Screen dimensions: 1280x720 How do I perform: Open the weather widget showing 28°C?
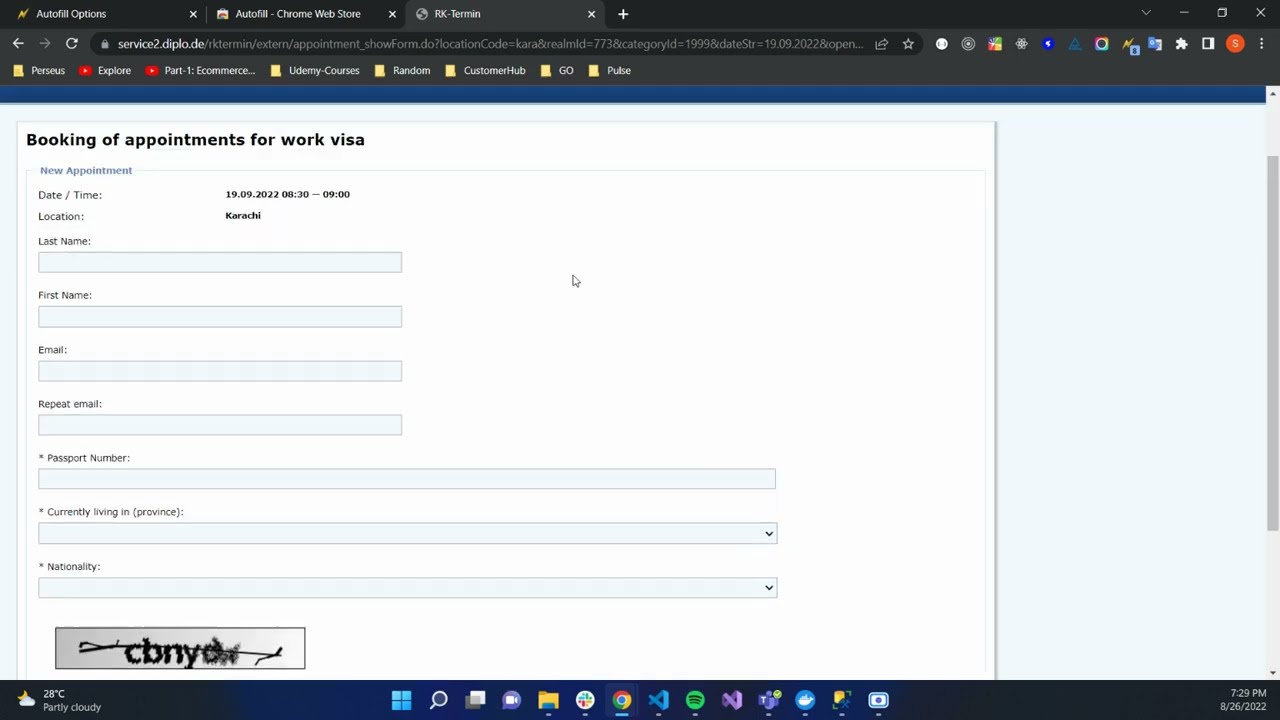point(60,700)
